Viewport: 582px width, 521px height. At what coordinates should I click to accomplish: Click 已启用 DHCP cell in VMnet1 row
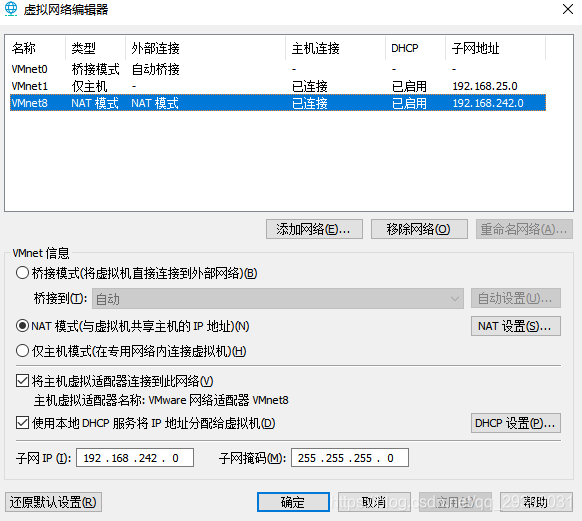click(409, 86)
